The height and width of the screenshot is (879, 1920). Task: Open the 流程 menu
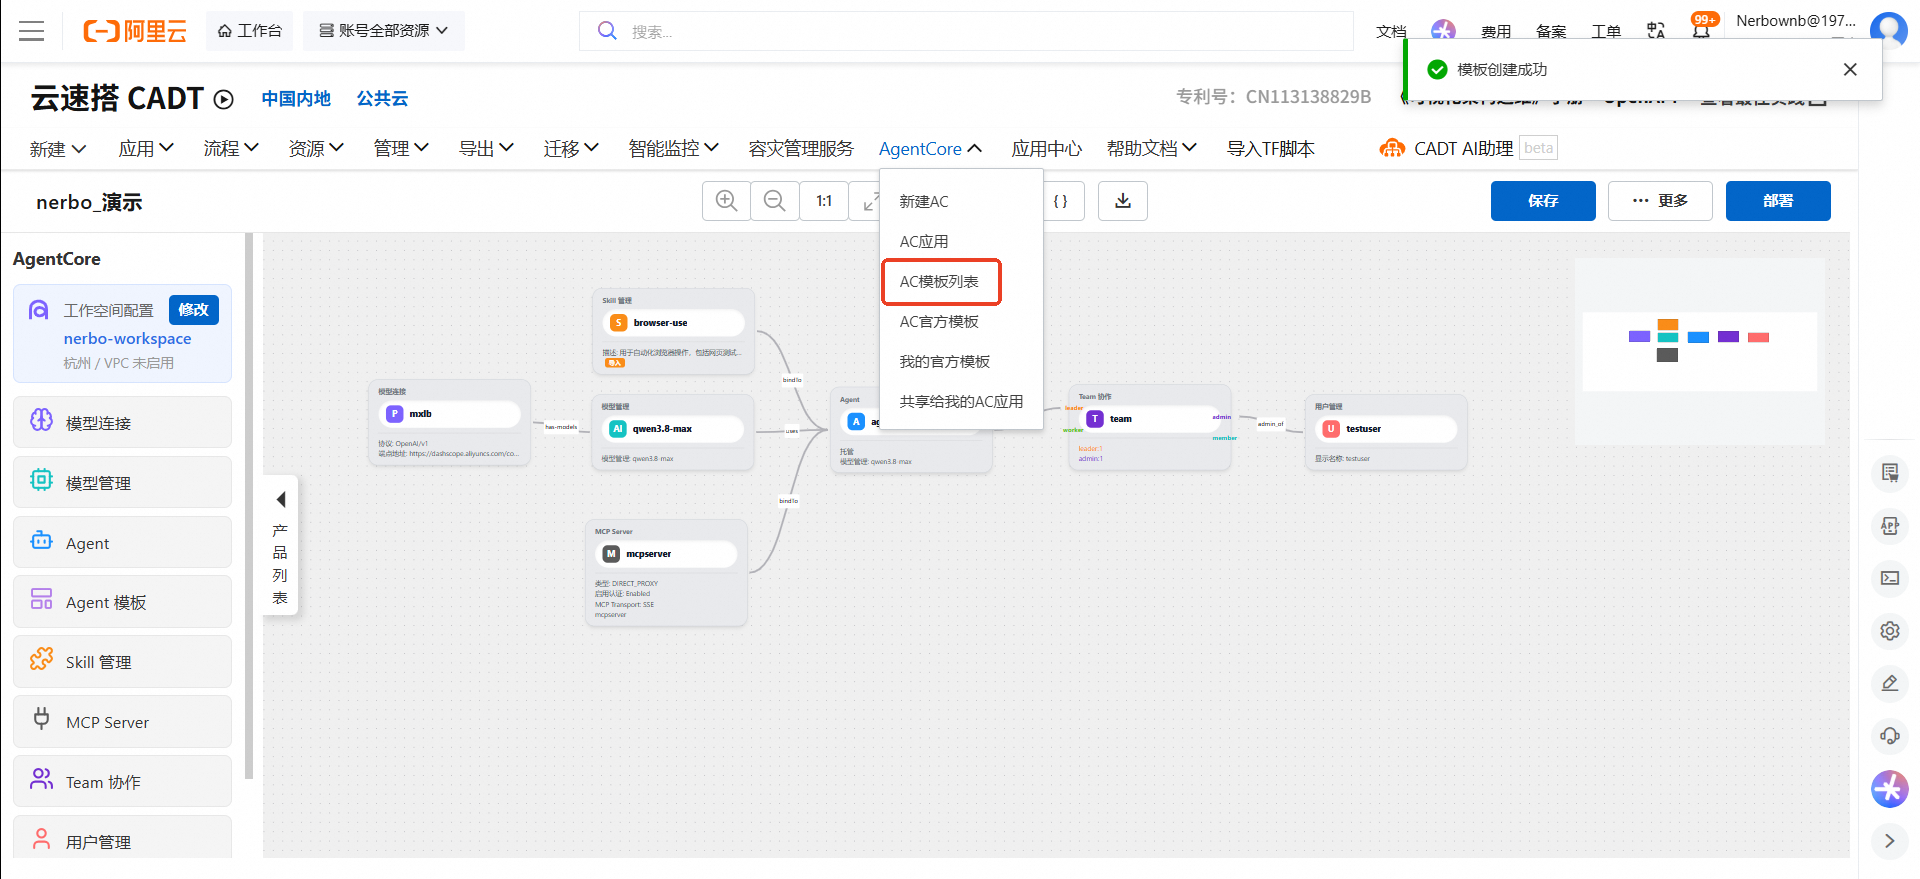coord(231,149)
